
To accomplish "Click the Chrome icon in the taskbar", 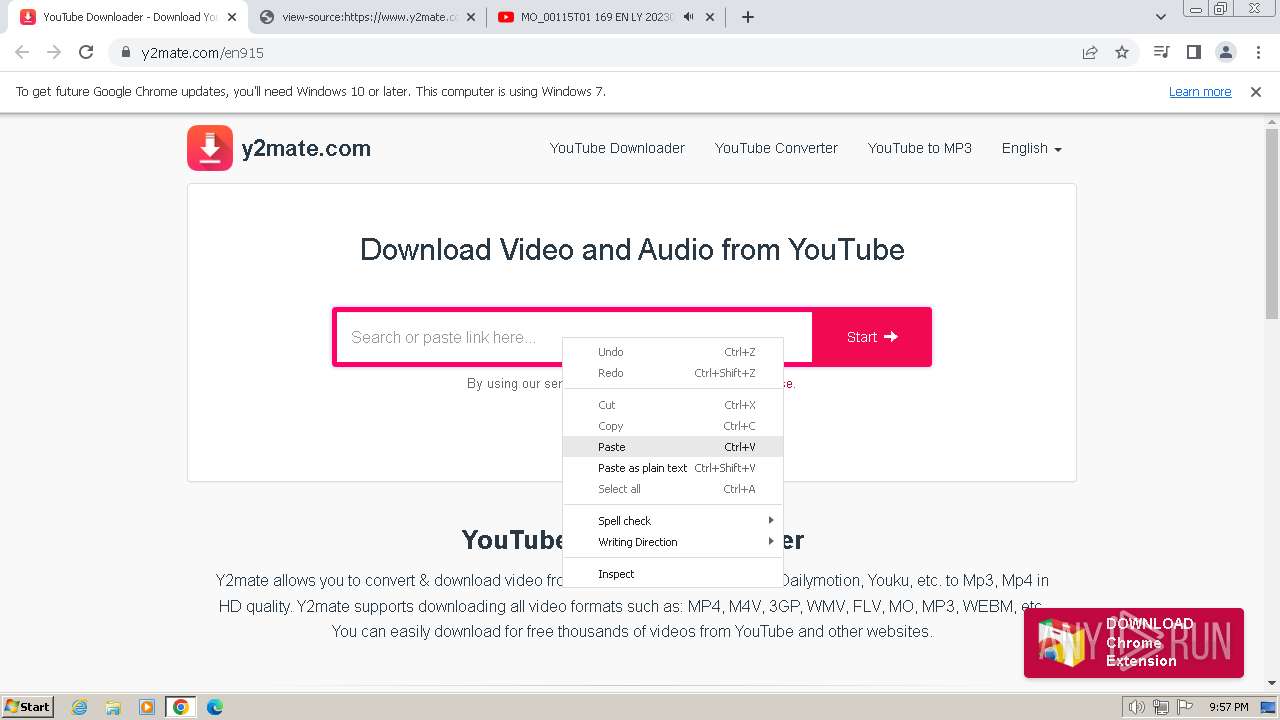I will coord(180,707).
